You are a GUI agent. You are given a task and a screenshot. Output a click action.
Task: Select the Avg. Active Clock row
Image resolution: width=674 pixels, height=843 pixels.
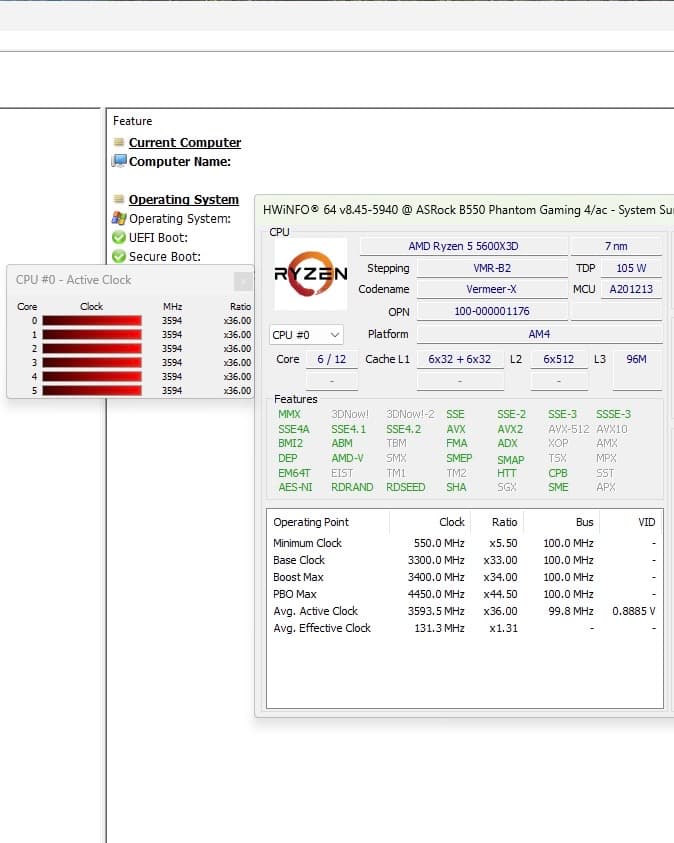pos(464,611)
